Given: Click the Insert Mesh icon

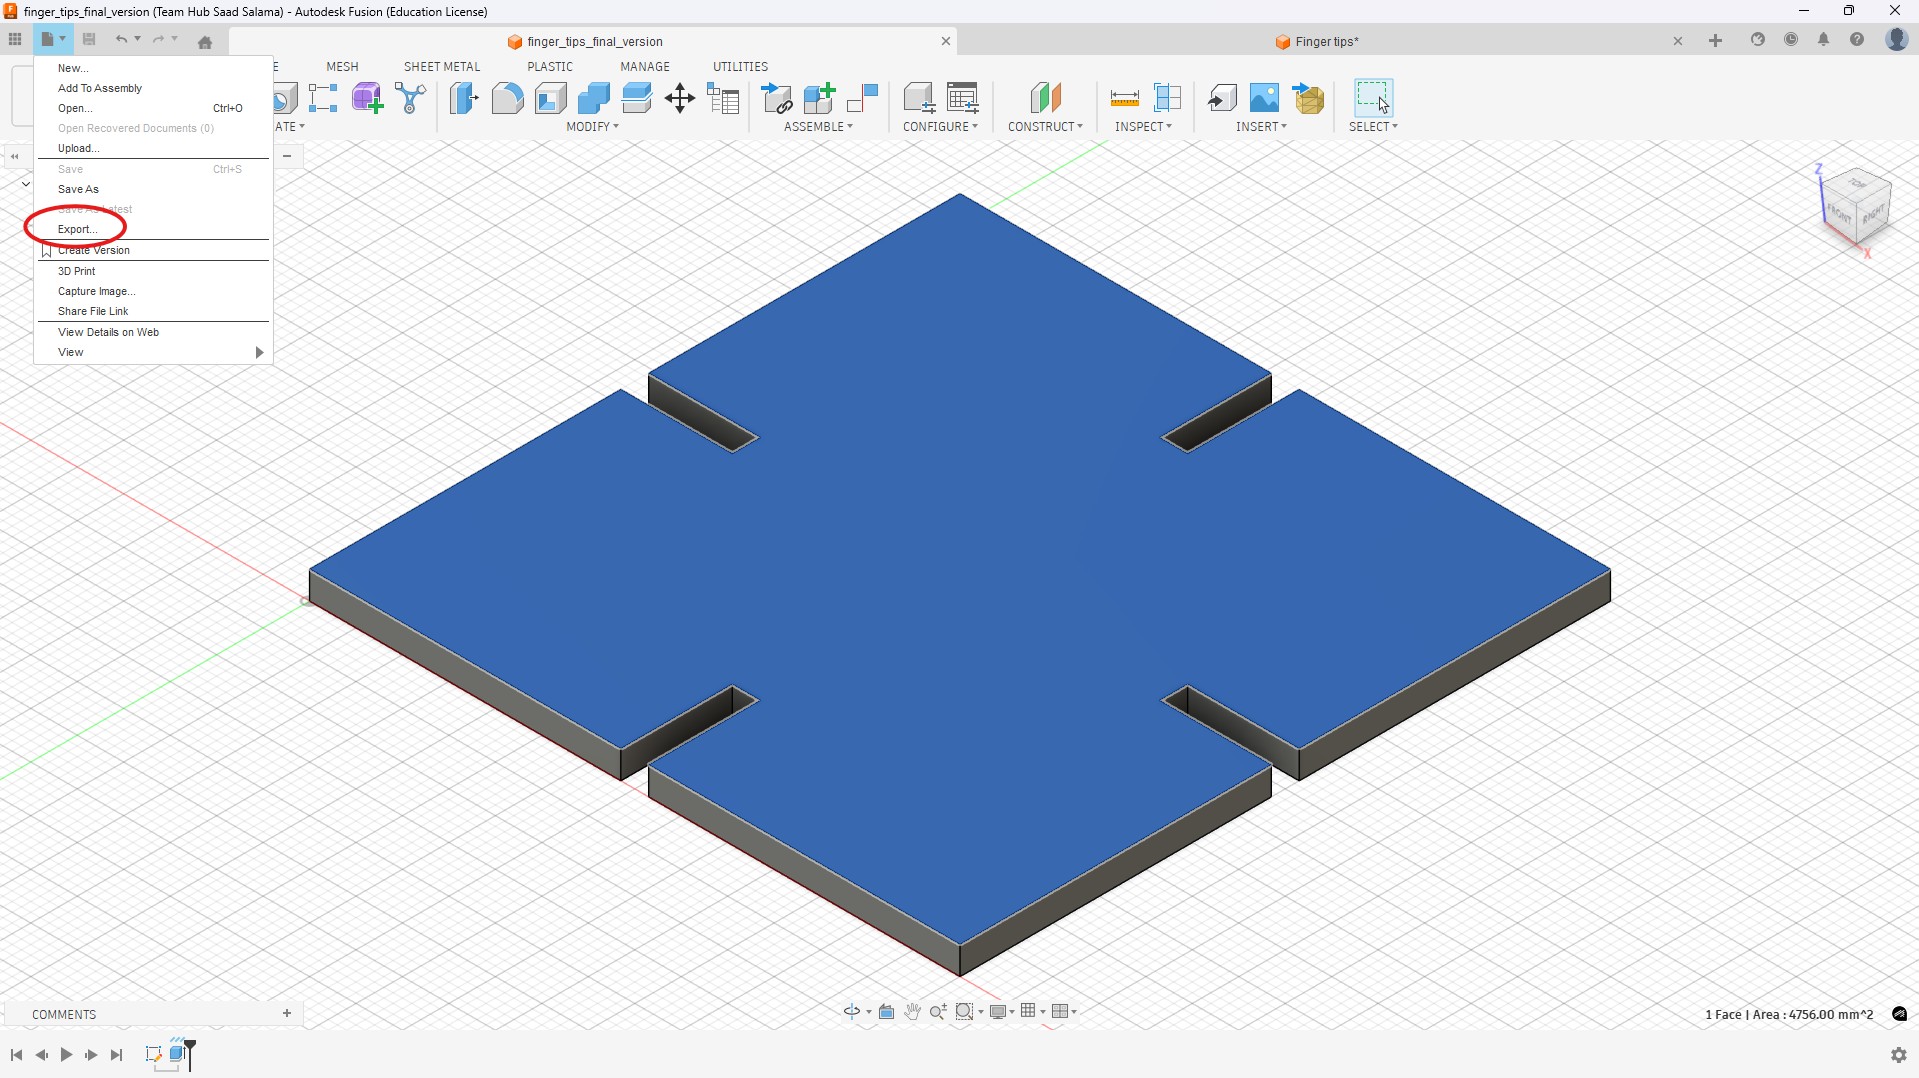Looking at the screenshot, I should [1308, 98].
